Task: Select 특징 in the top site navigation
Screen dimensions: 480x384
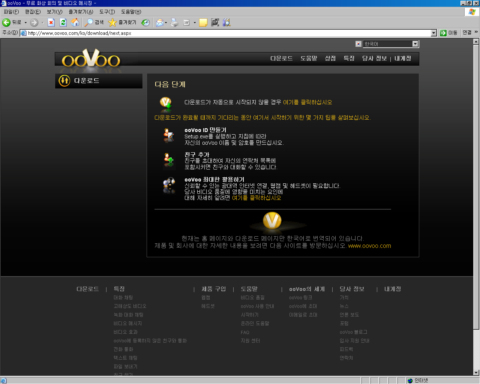Action: [349, 58]
